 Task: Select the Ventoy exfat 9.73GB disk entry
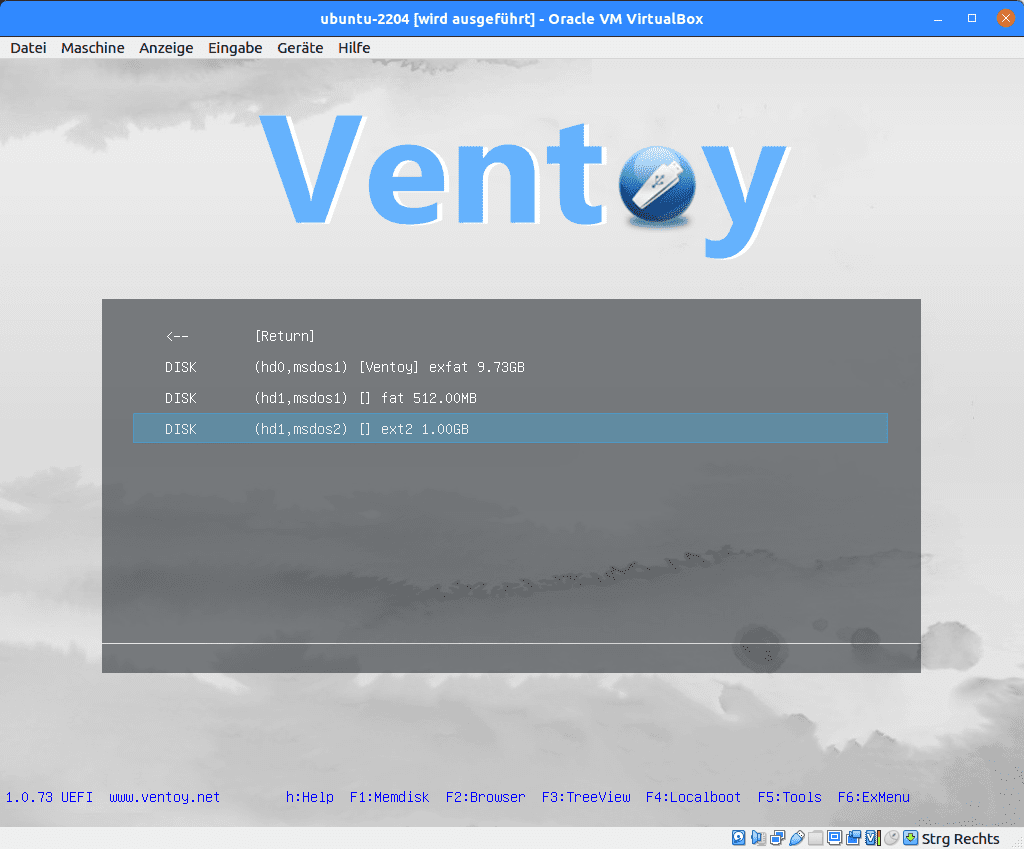(x=390, y=367)
